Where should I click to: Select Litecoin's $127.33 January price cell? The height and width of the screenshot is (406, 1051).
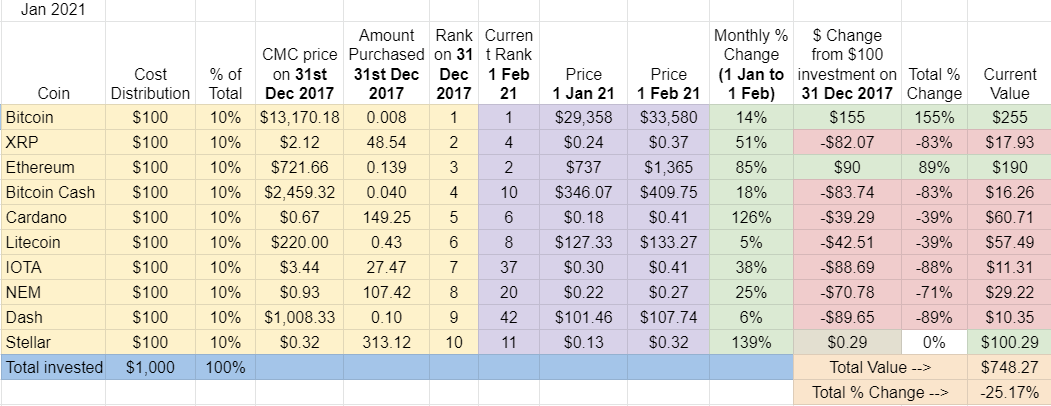coord(584,242)
